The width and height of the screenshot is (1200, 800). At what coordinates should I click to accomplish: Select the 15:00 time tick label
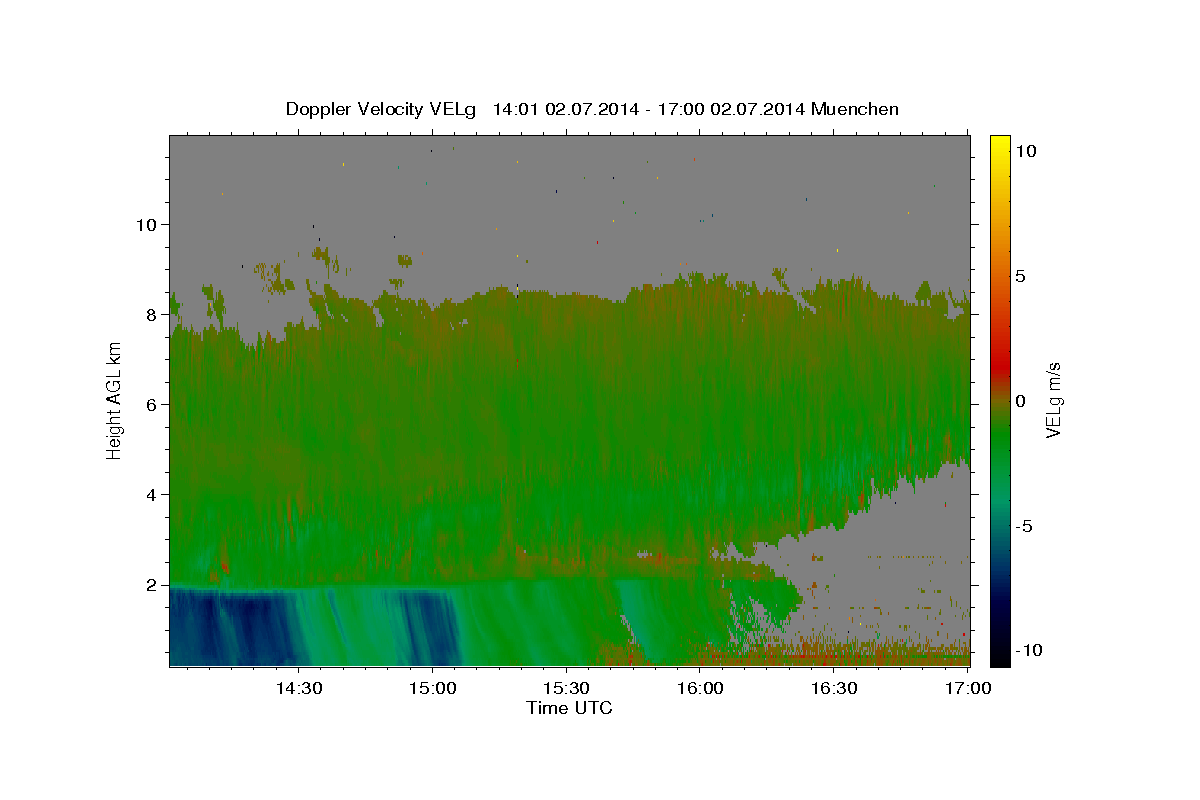click(x=432, y=688)
